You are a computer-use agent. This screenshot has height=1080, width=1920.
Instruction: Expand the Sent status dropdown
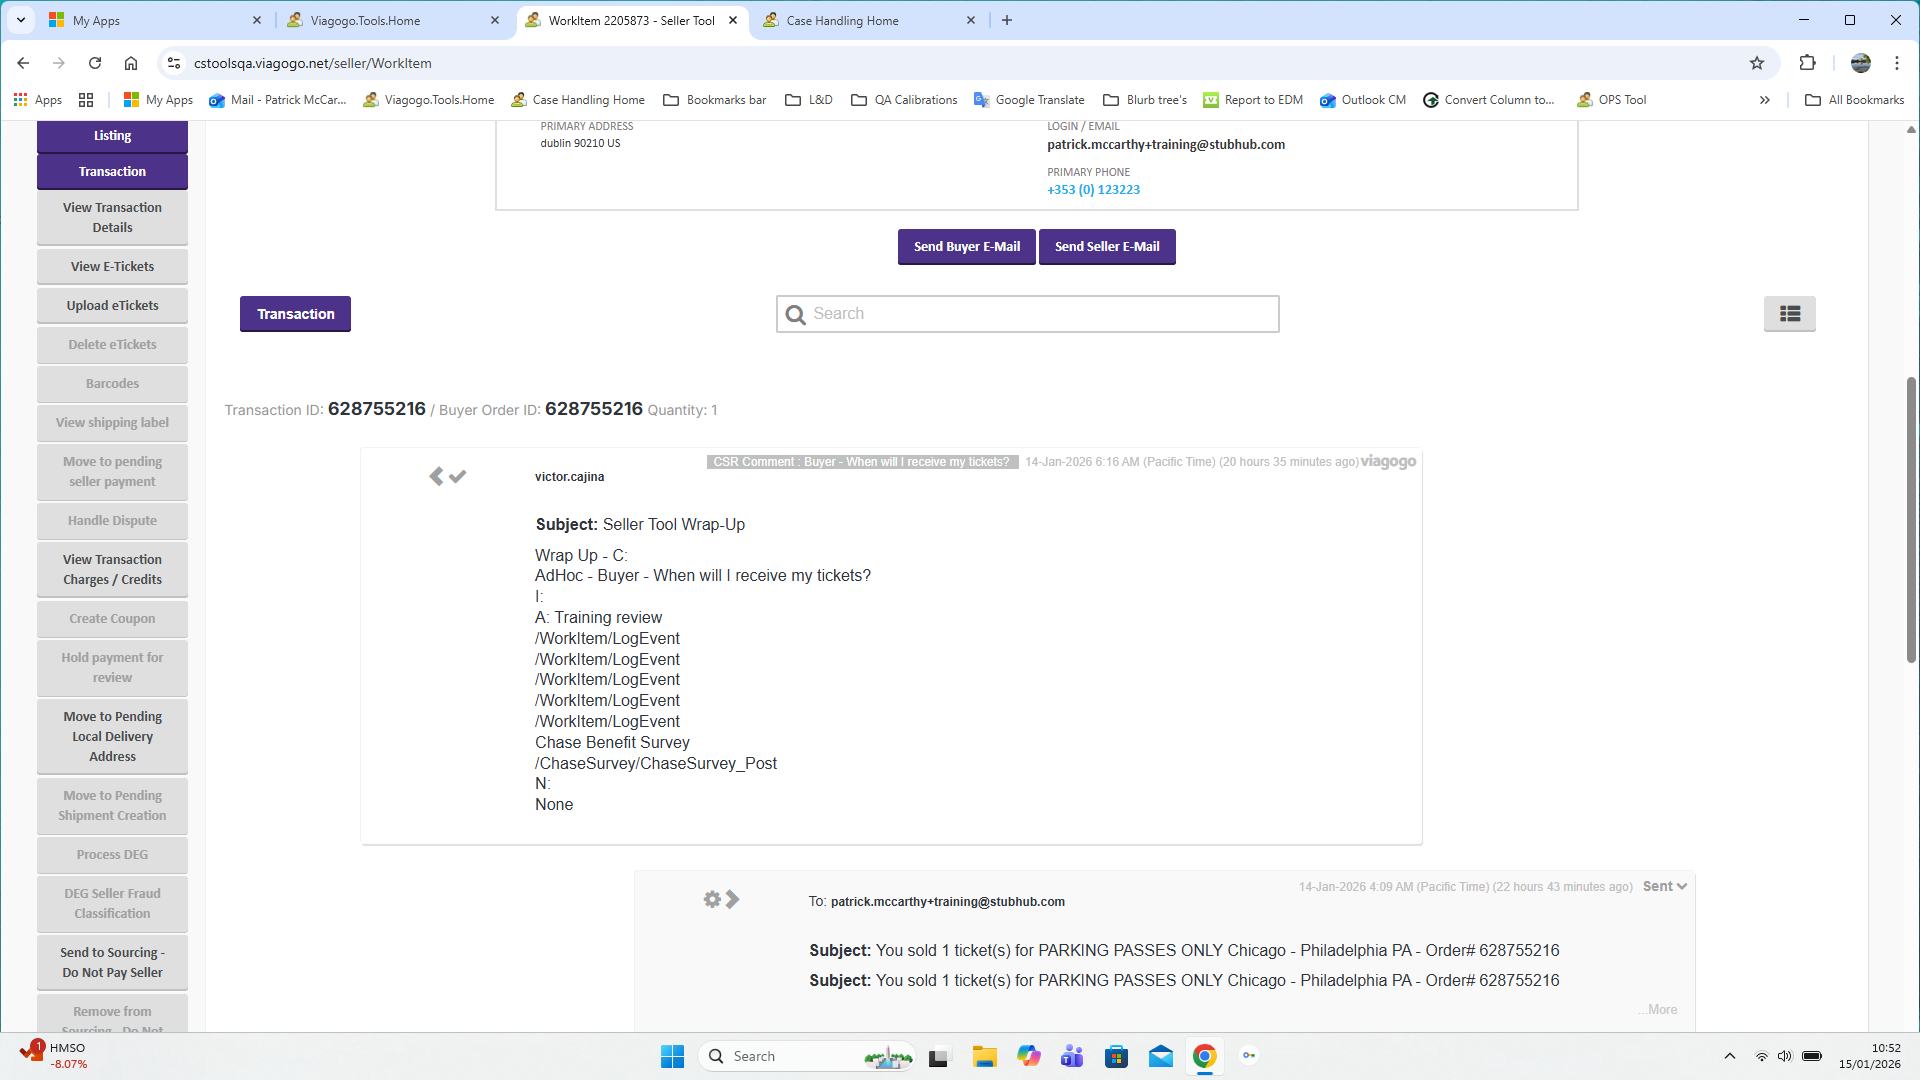(x=1664, y=886)
